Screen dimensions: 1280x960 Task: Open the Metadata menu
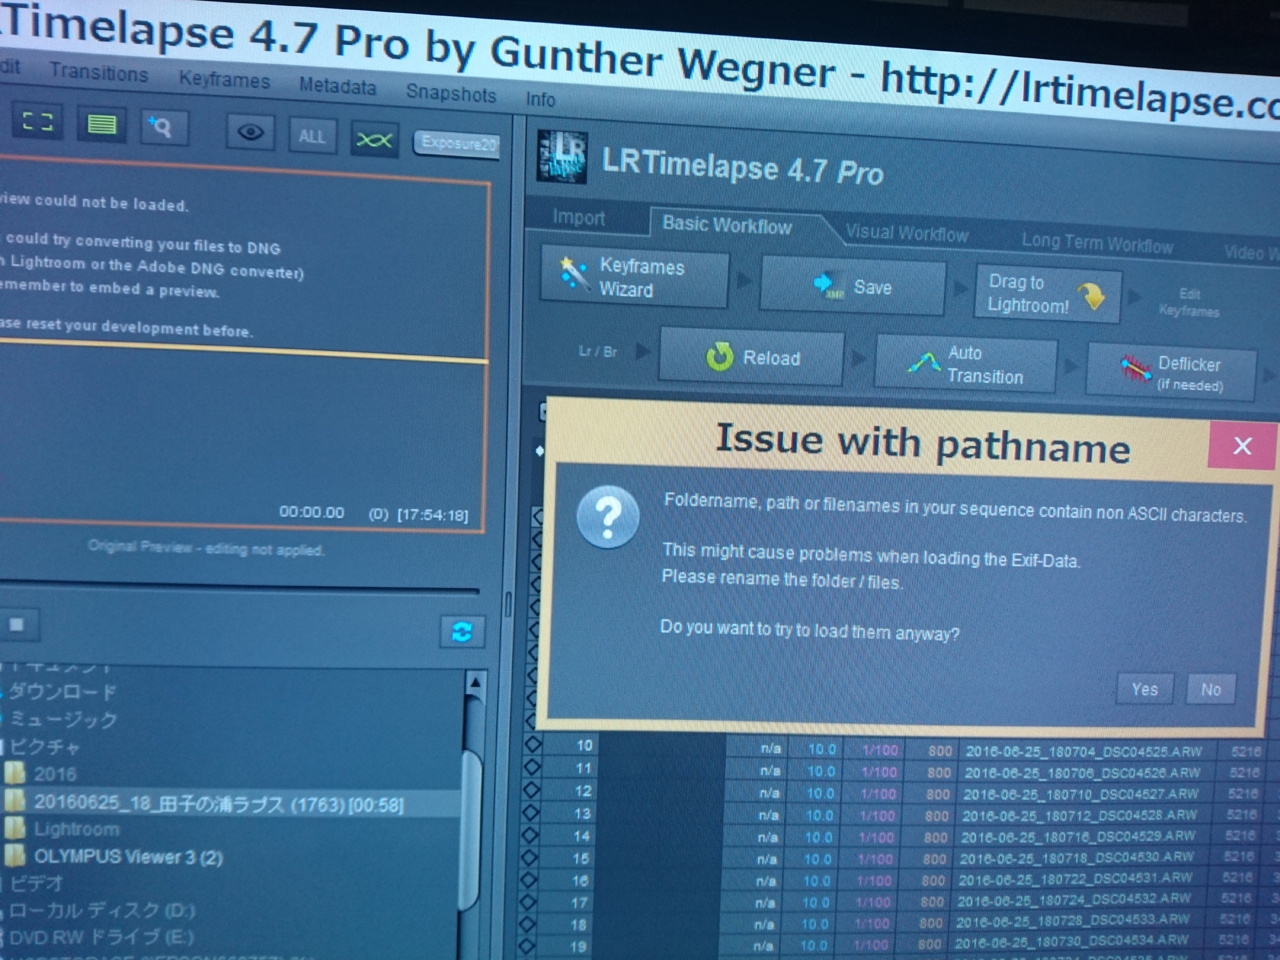(337, 86)
